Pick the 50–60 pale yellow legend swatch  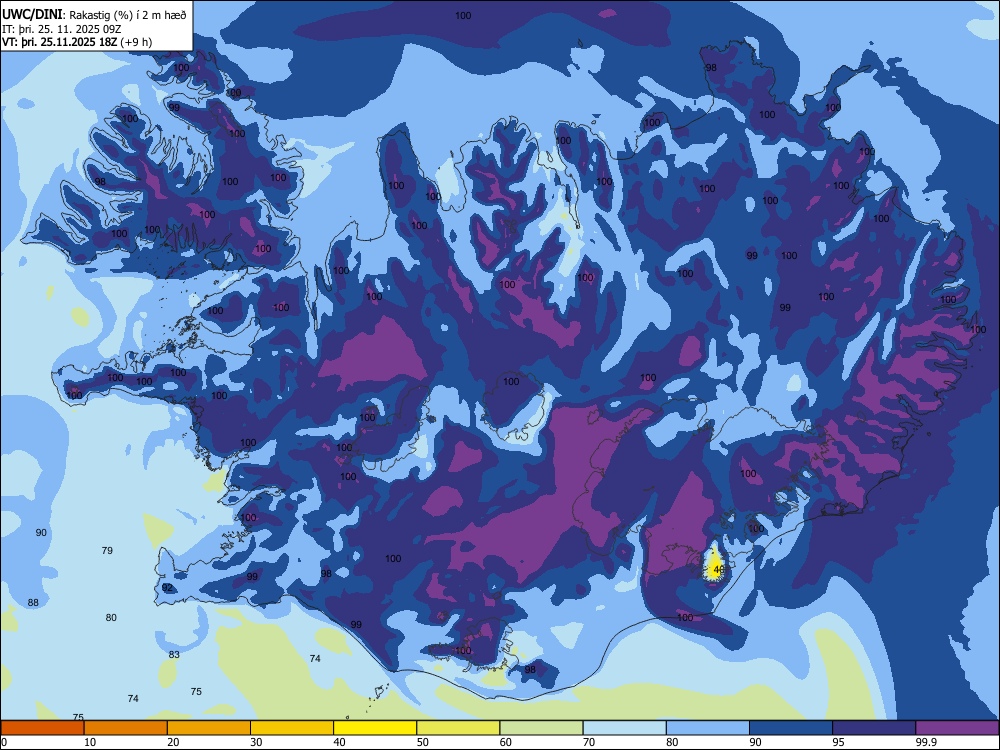pyautogui.click(x=459, y=728)
